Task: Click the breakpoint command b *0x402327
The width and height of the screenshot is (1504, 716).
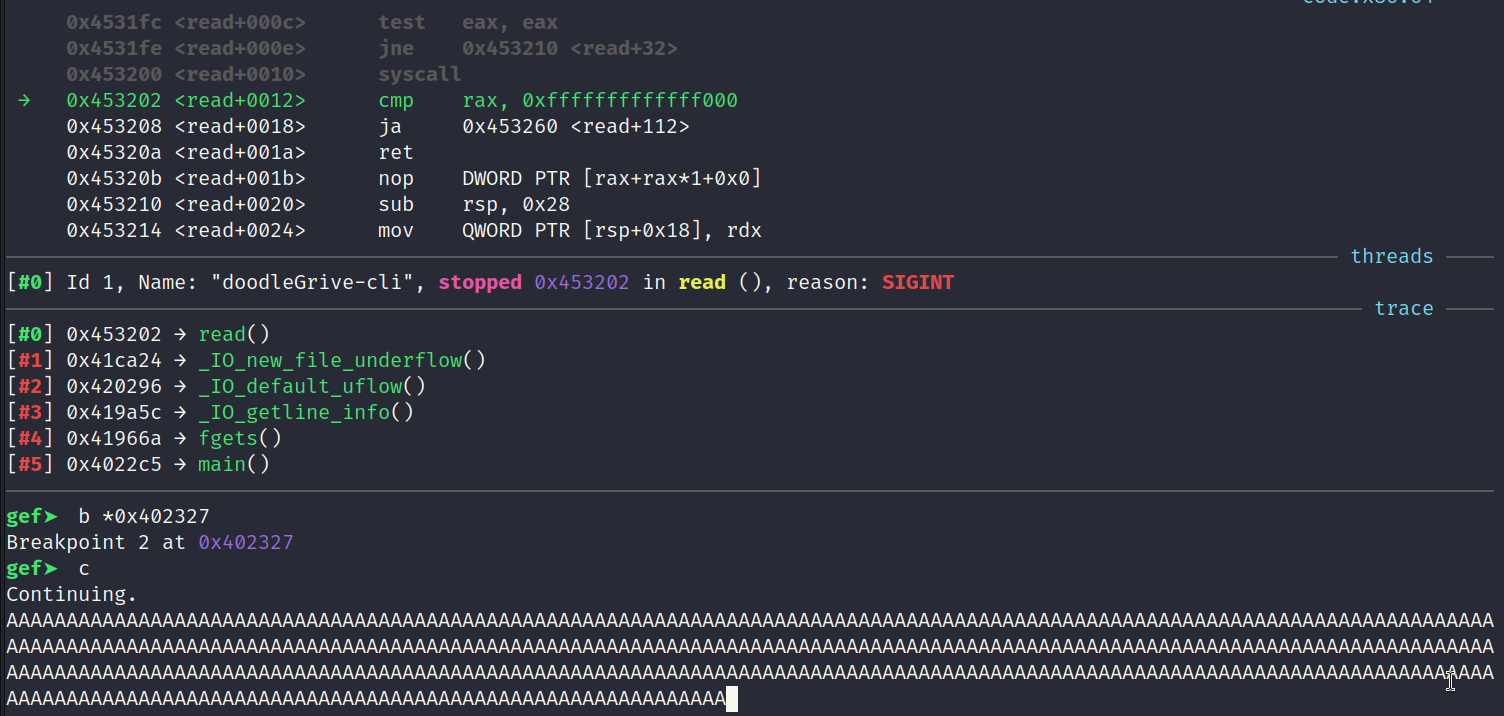Action: pos(144,516)
